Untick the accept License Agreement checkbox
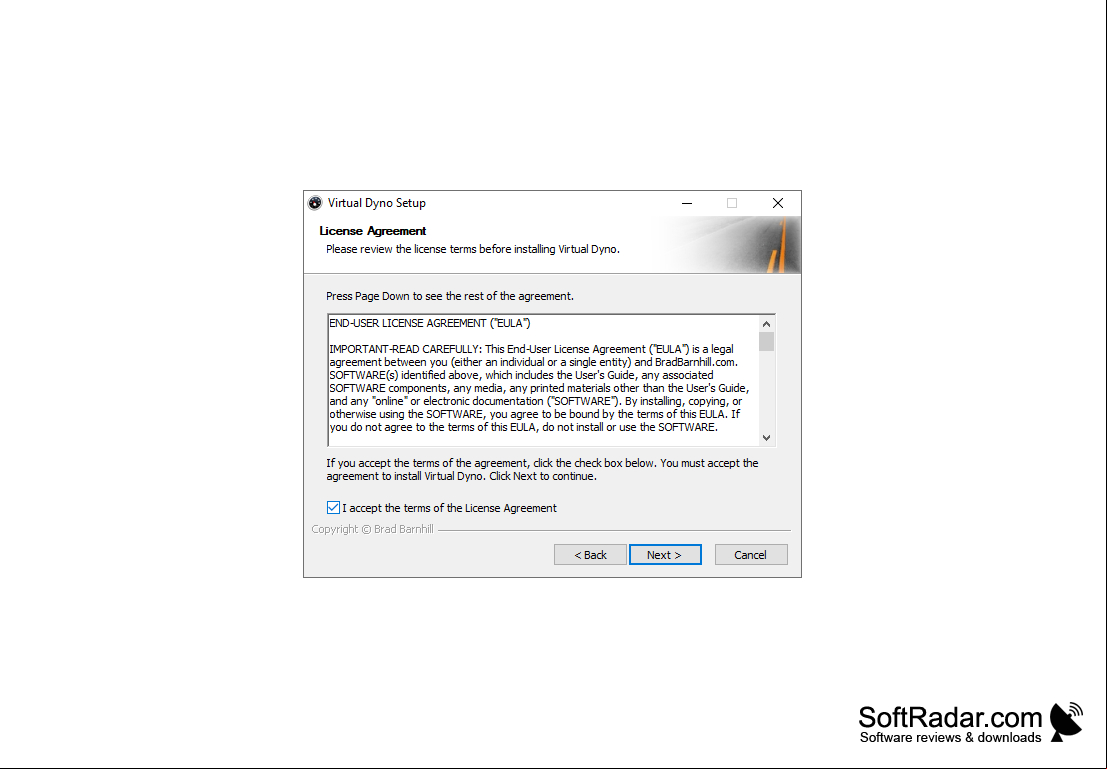The width and height of the screenshot is (1107, 769). (x=333, y=508)
